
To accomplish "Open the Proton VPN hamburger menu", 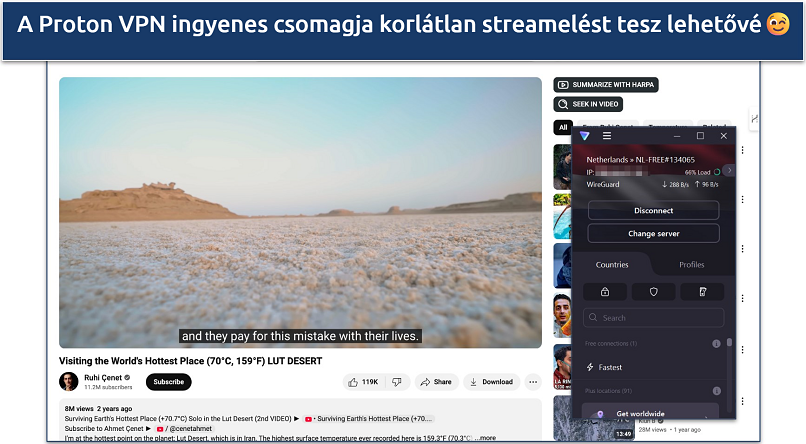I will [x=606, y=136].
